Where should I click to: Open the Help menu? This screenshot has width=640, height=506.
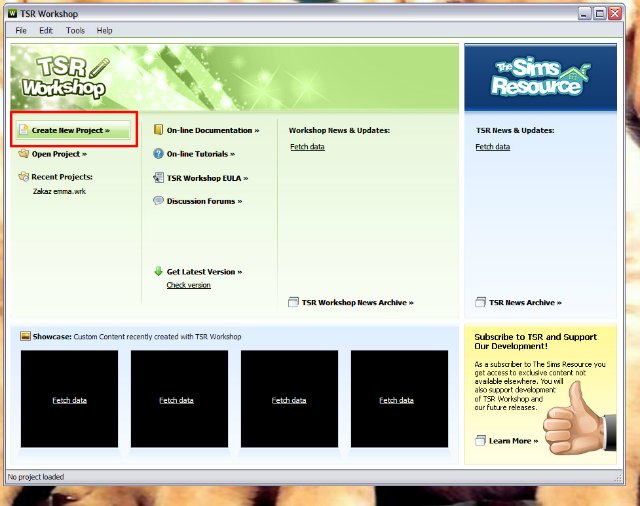pyautogui.click(x=105, y=31)
